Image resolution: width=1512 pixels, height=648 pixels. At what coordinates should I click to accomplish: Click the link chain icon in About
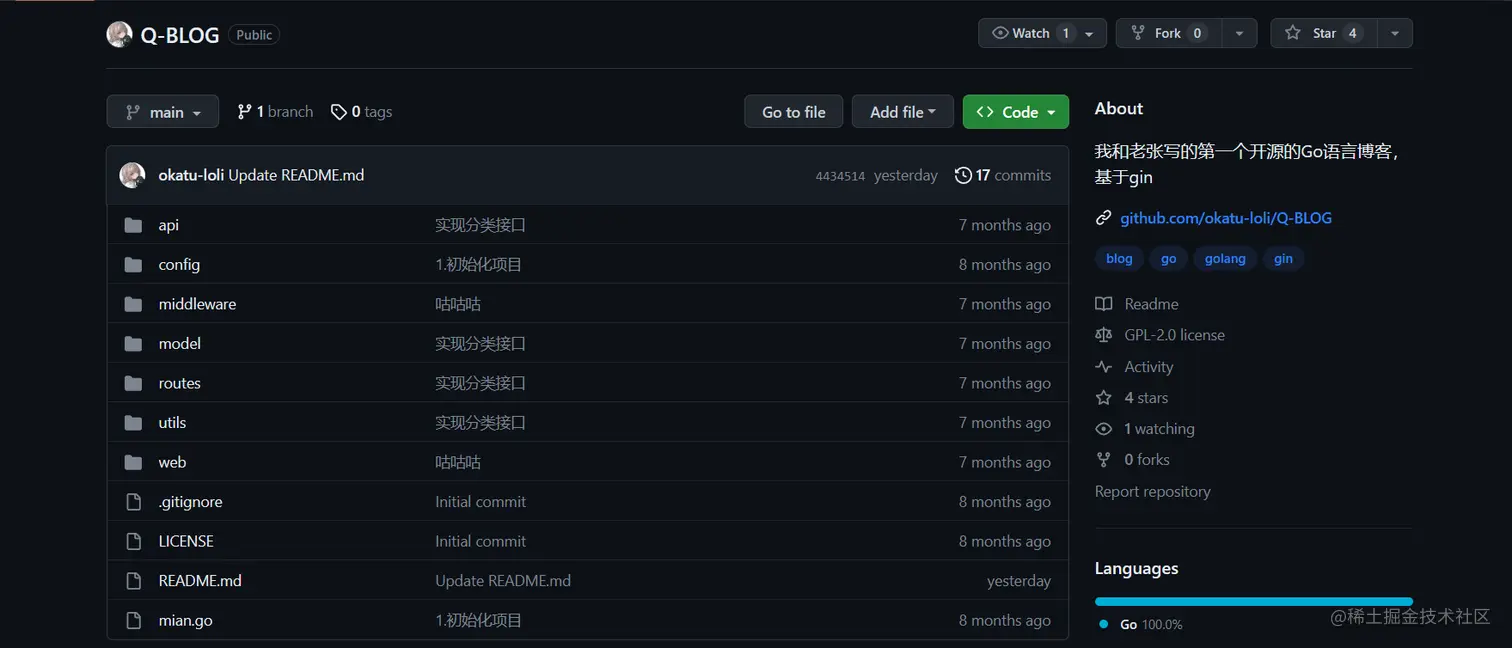point(1104,218)
